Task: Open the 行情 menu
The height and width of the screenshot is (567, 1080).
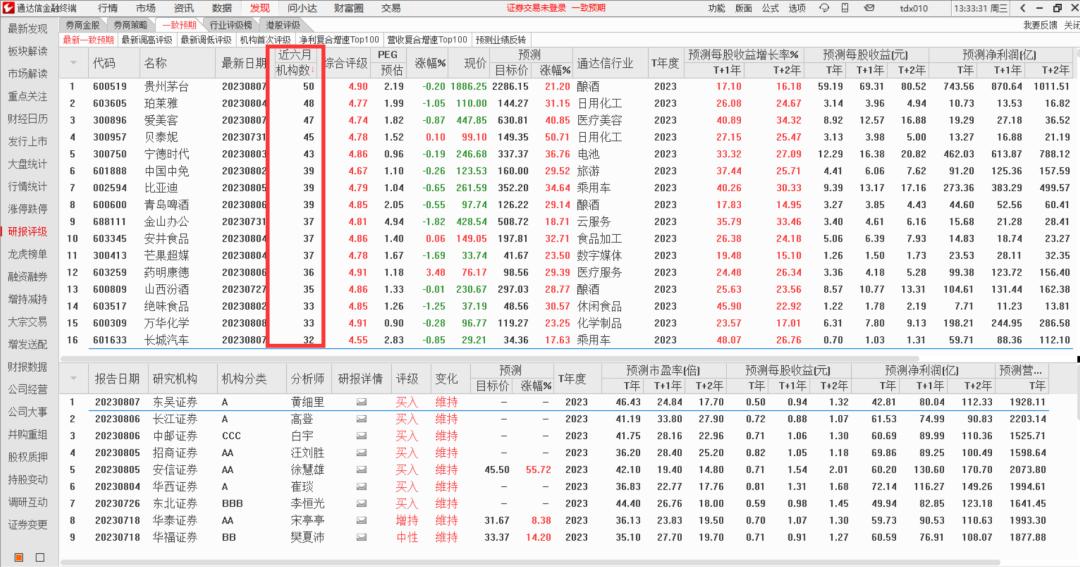Action: (x=107, y=8)
